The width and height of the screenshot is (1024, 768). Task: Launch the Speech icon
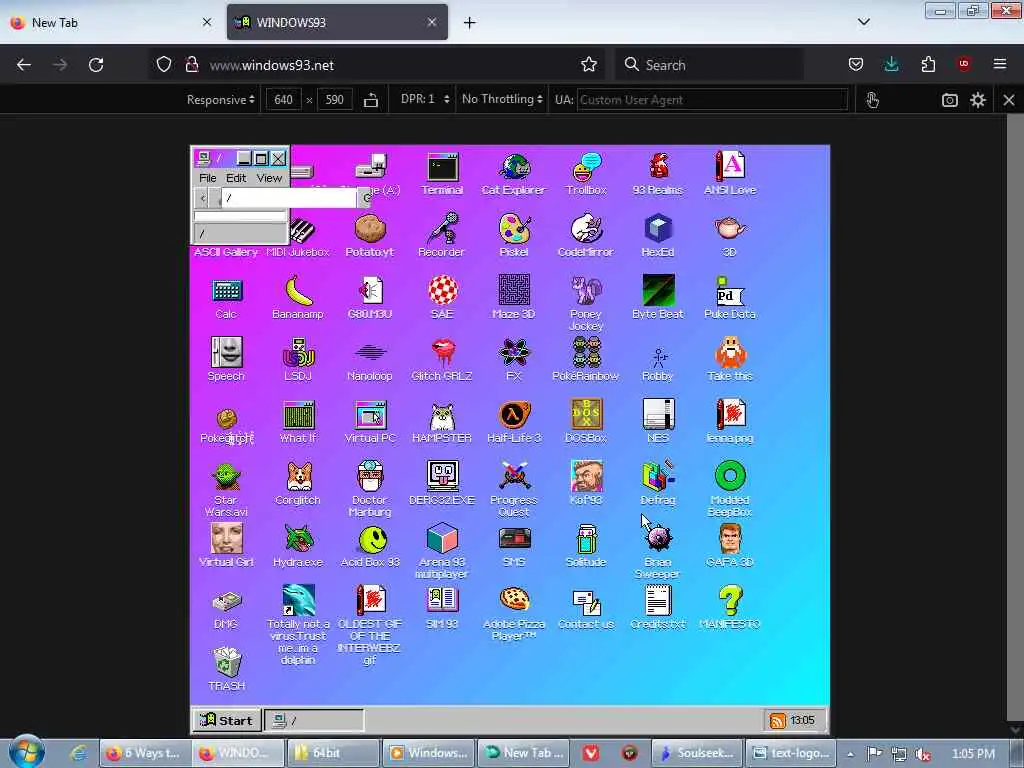point(227,359)
